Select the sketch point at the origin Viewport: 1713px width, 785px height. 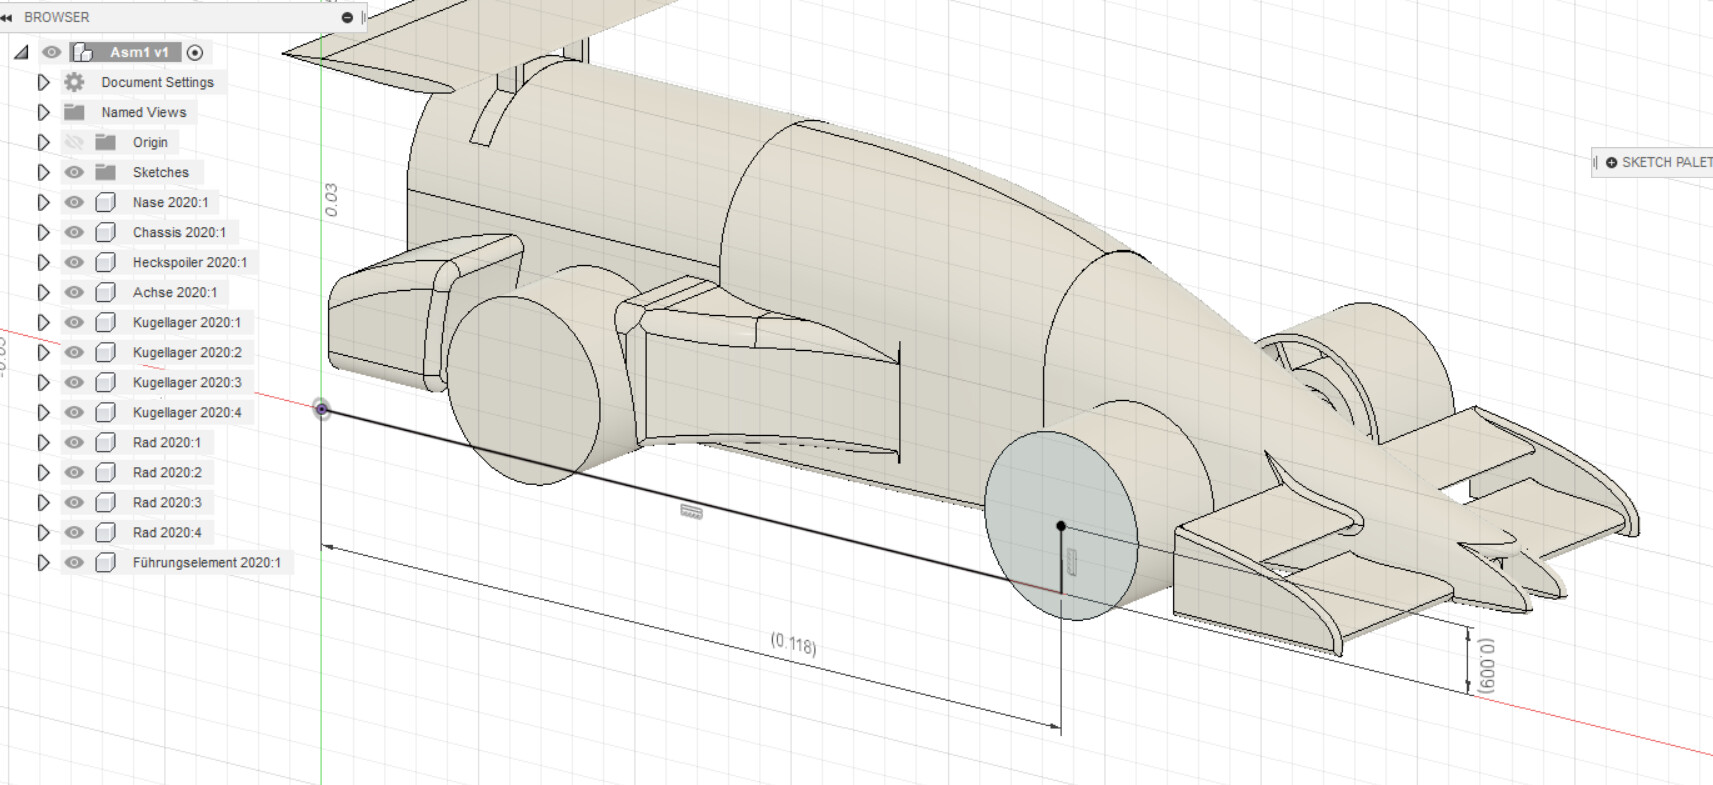tap(321, 409)
